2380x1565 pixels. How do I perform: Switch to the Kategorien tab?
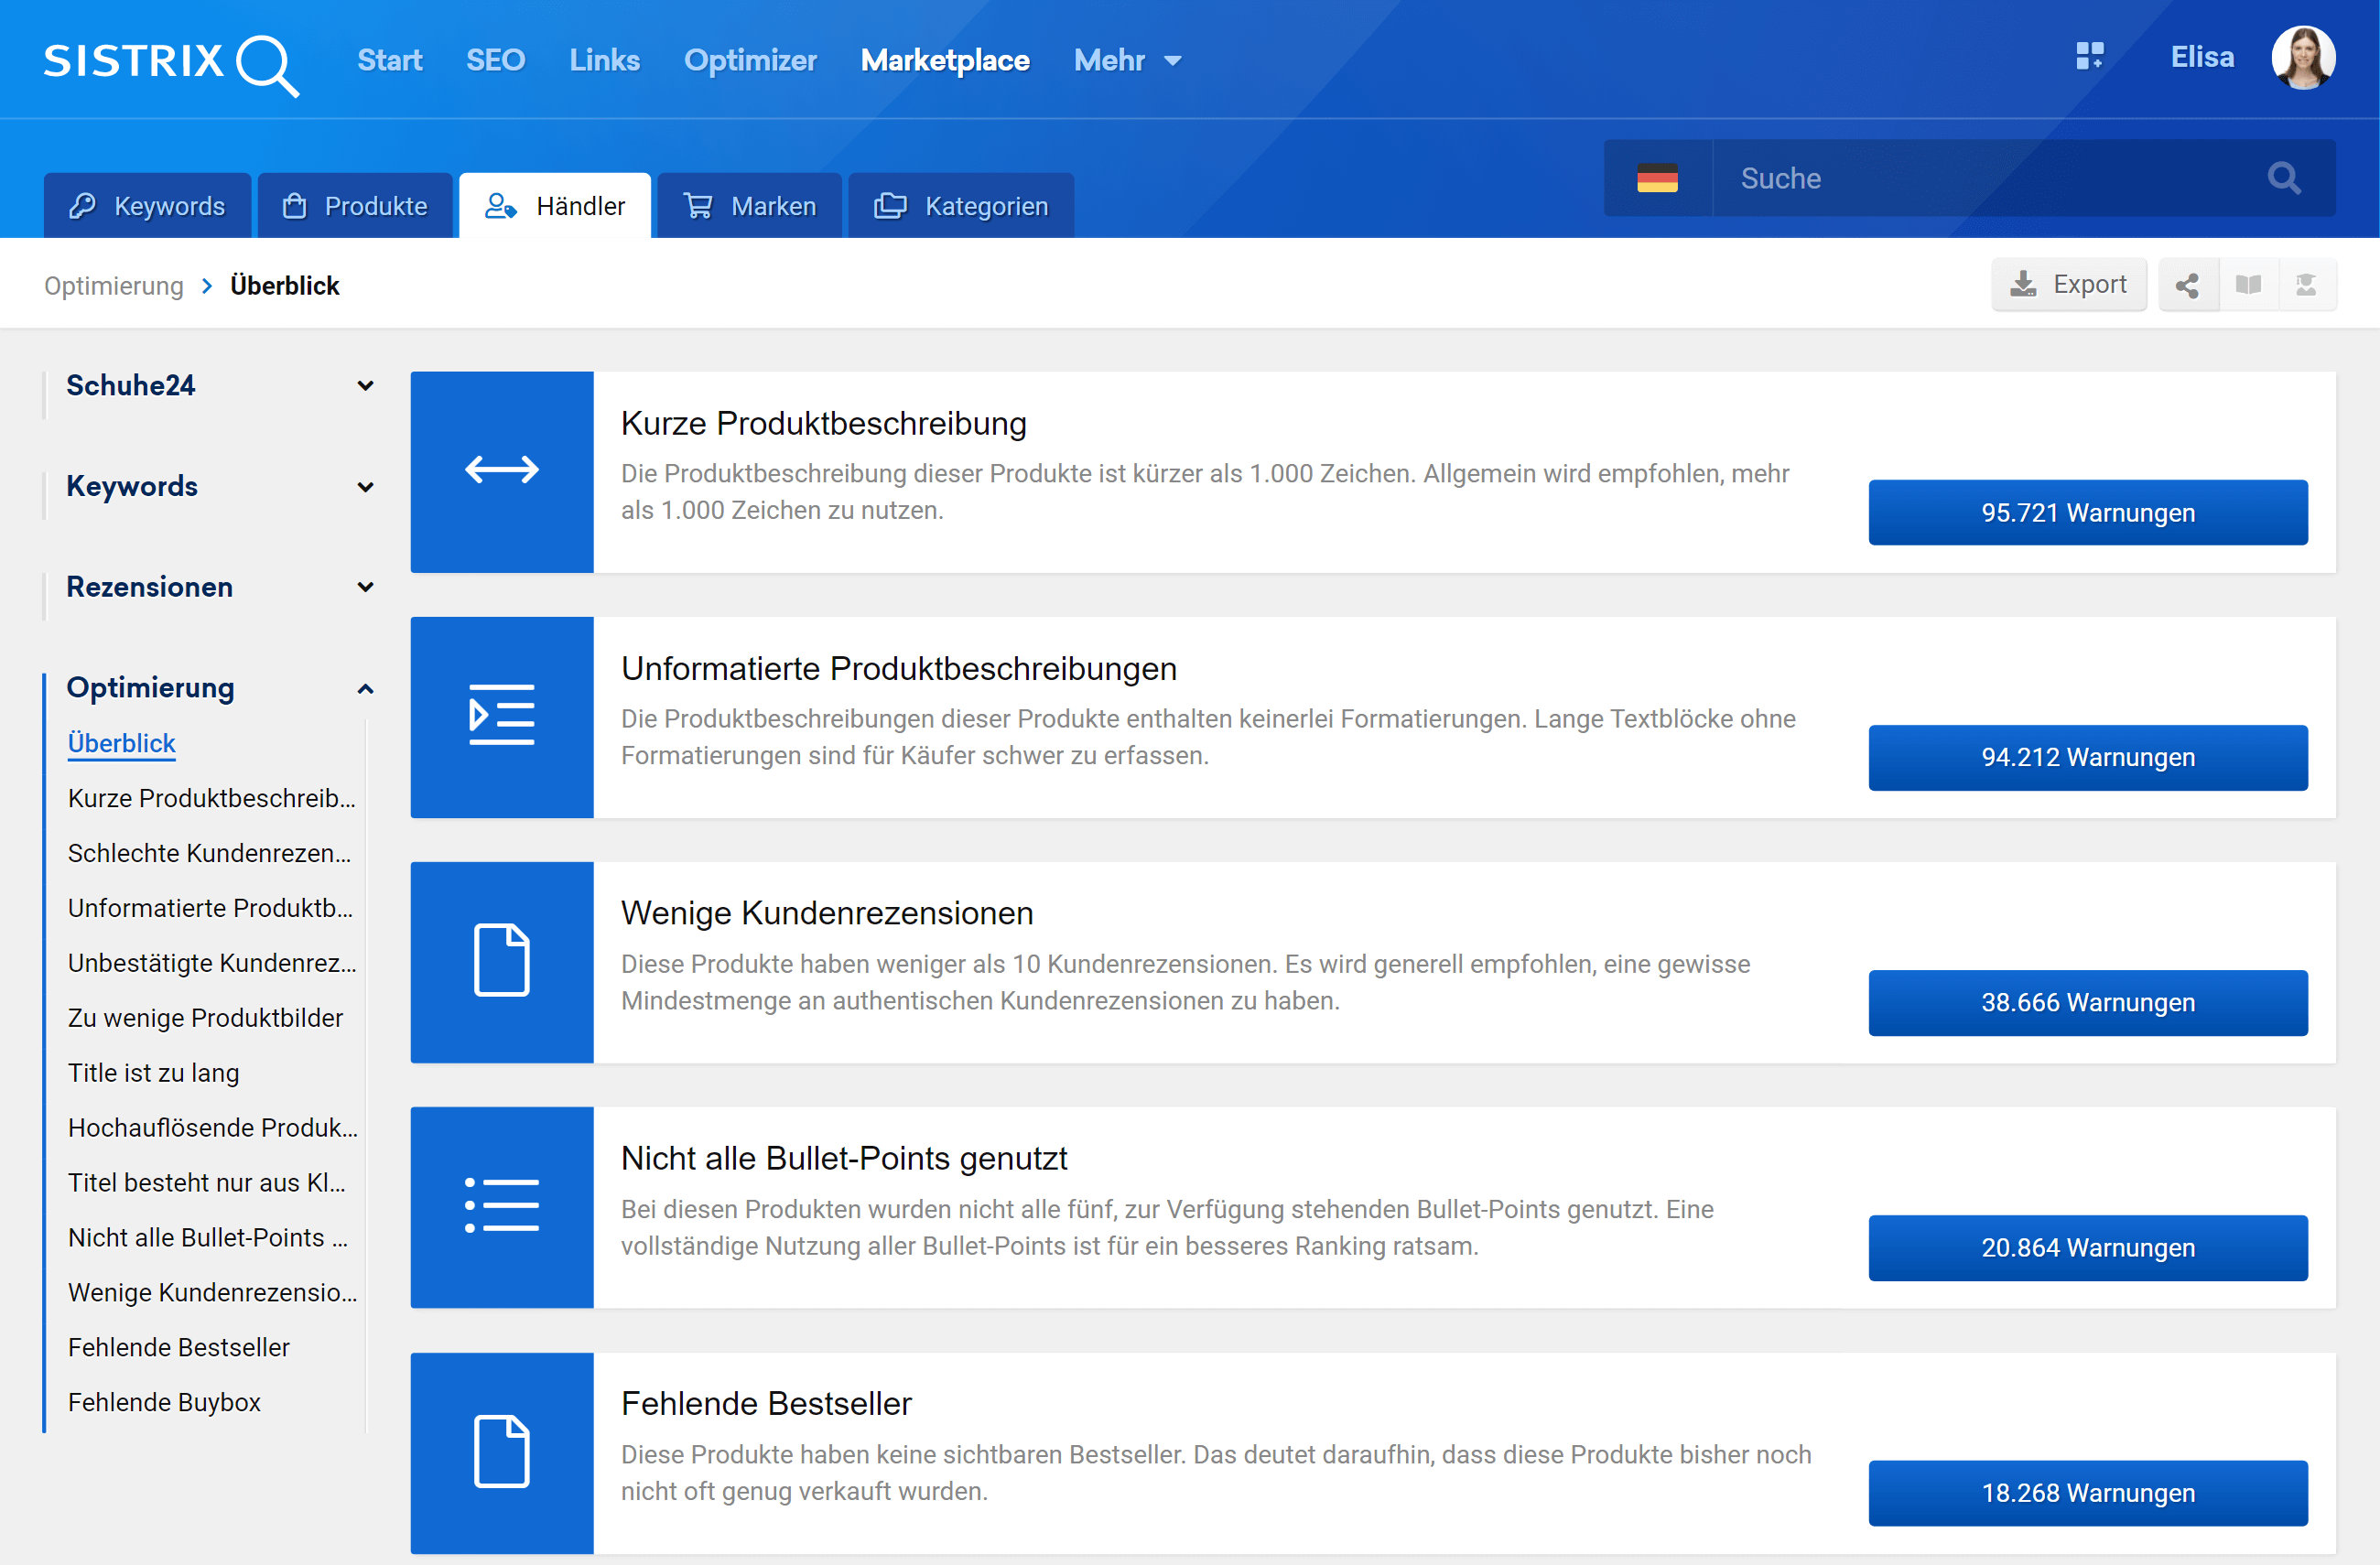coord(961,207)
